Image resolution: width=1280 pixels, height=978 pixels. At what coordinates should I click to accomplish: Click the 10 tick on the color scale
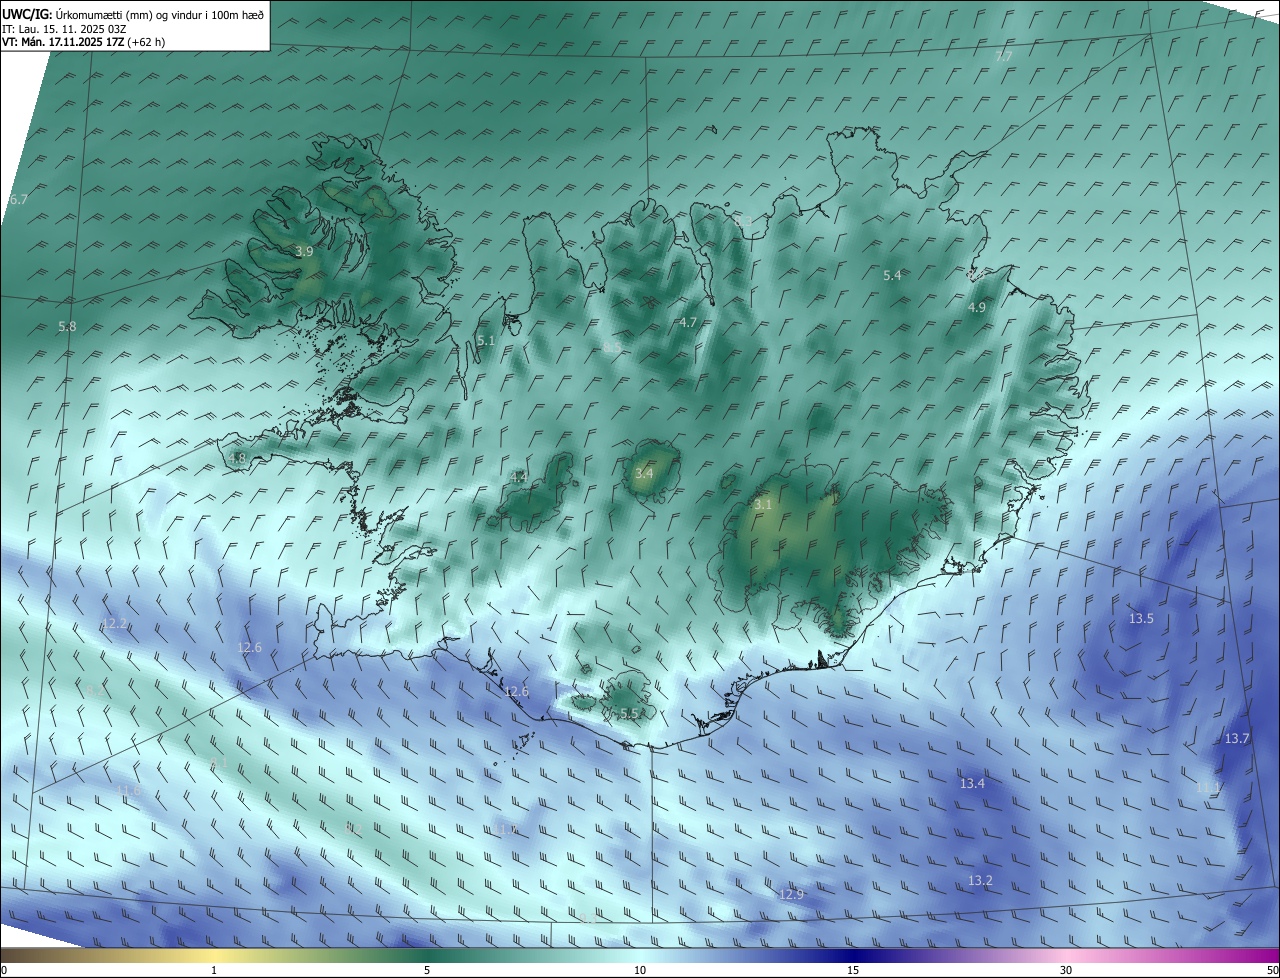[x=640, y=970]
